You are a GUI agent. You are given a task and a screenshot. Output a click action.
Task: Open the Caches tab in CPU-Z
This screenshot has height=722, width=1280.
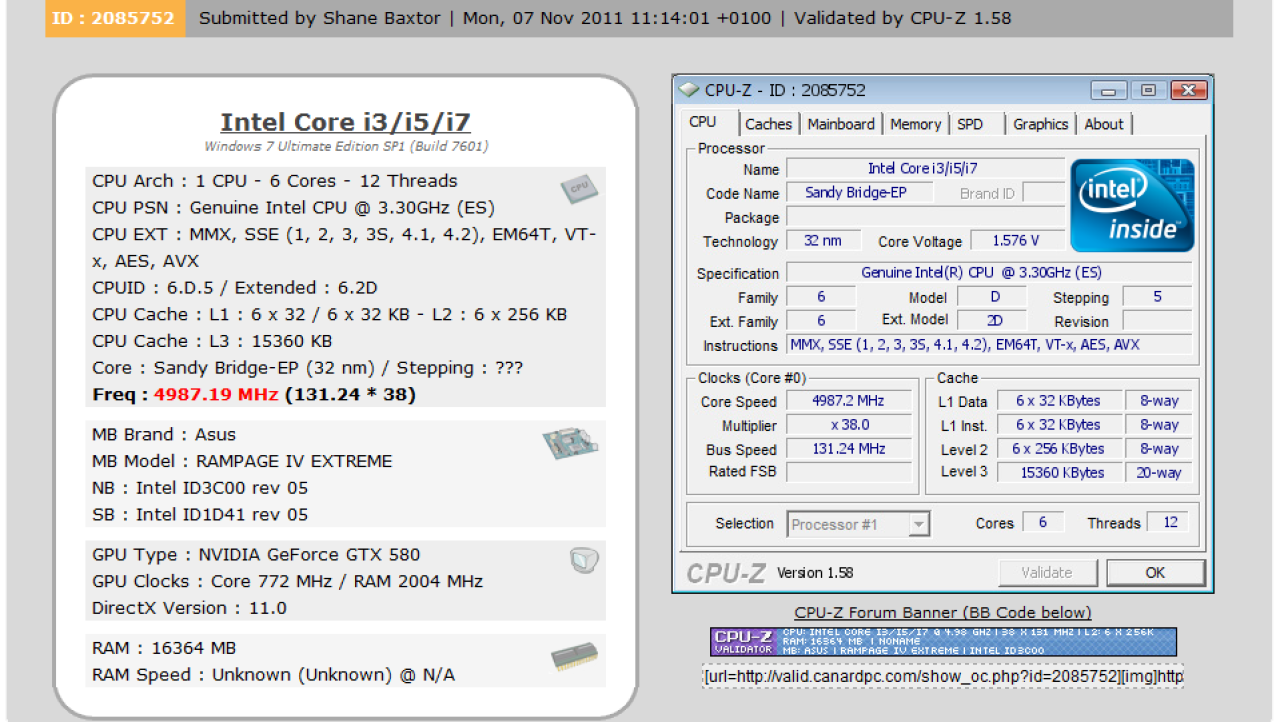(x=768, y=124)
